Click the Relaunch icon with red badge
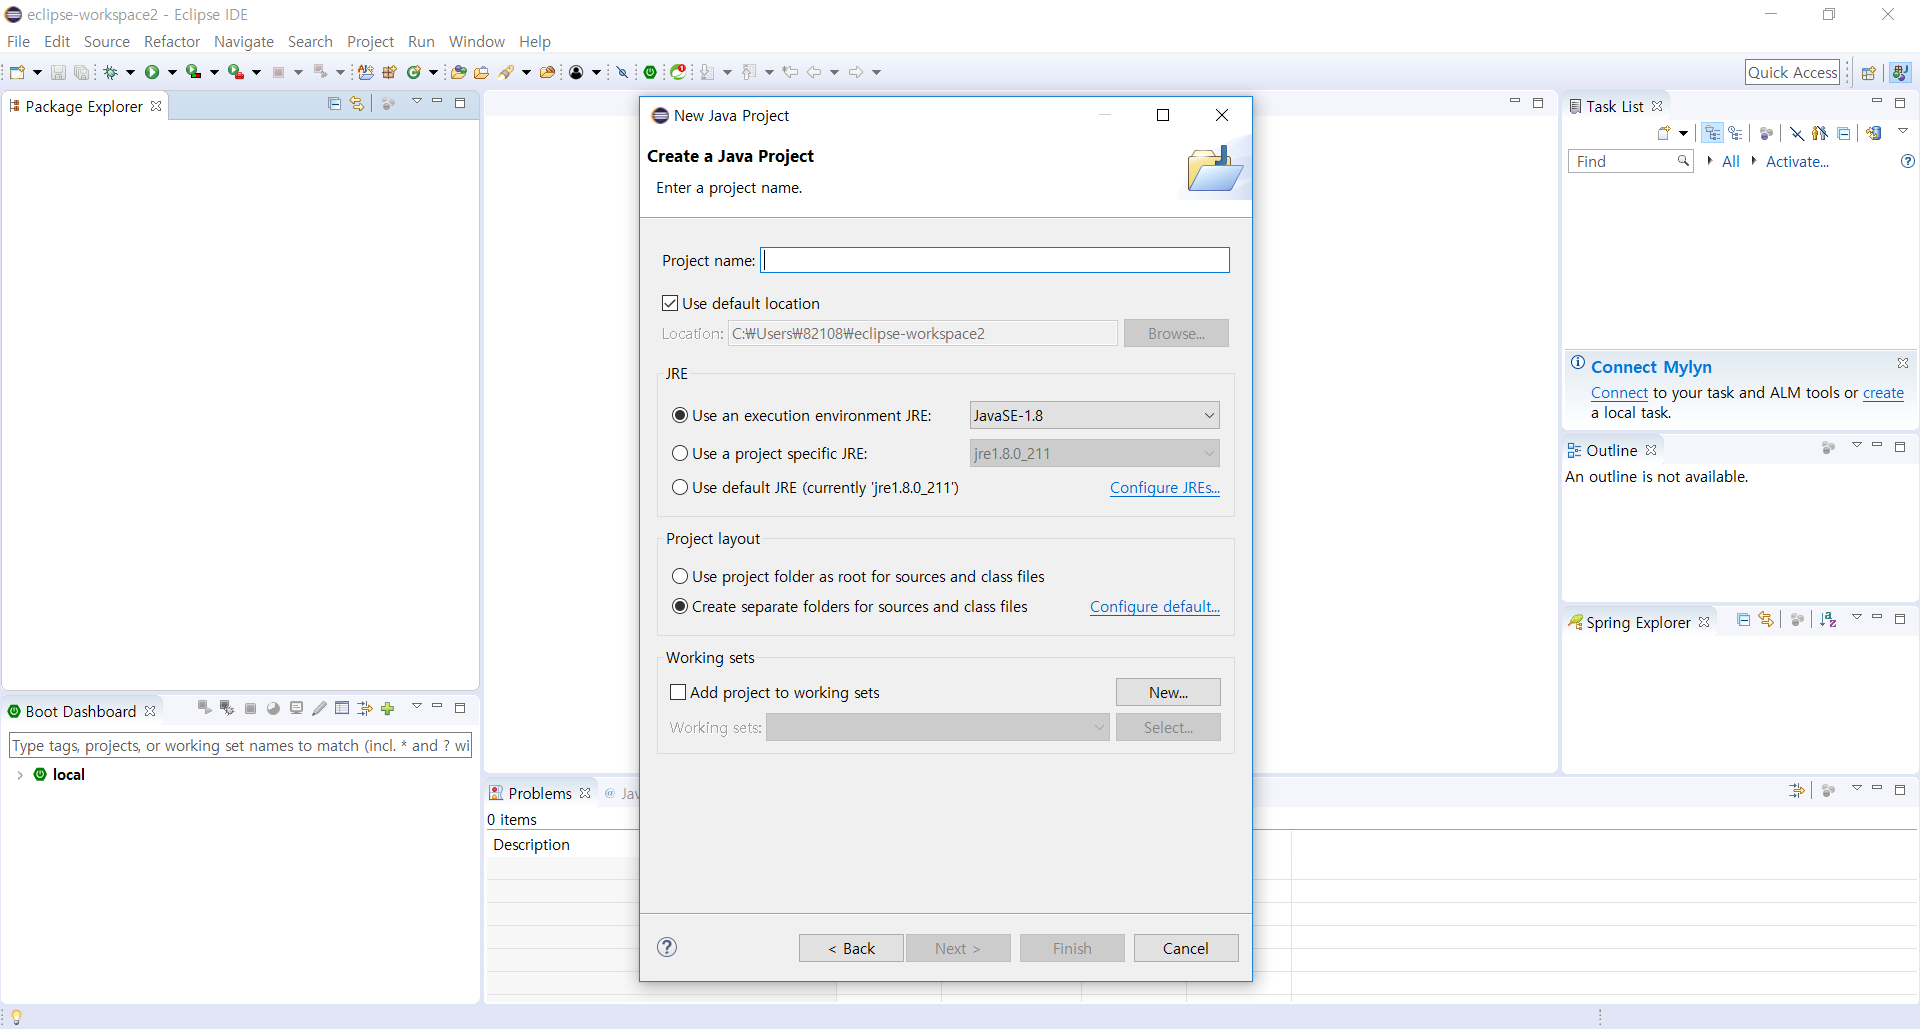The image size is (1920, 1029). [679, 72]
